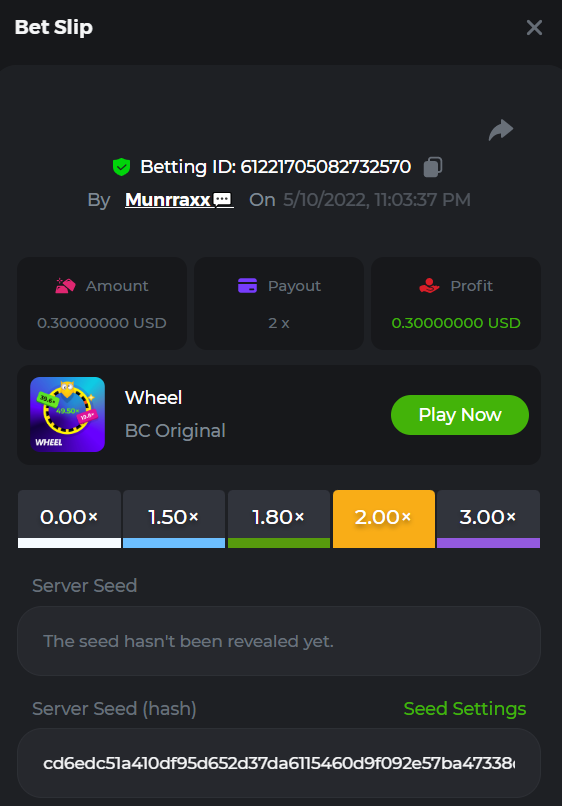Click the share arrow icon
This screenshot has width=562, height=806.
(x=501, y=130)
